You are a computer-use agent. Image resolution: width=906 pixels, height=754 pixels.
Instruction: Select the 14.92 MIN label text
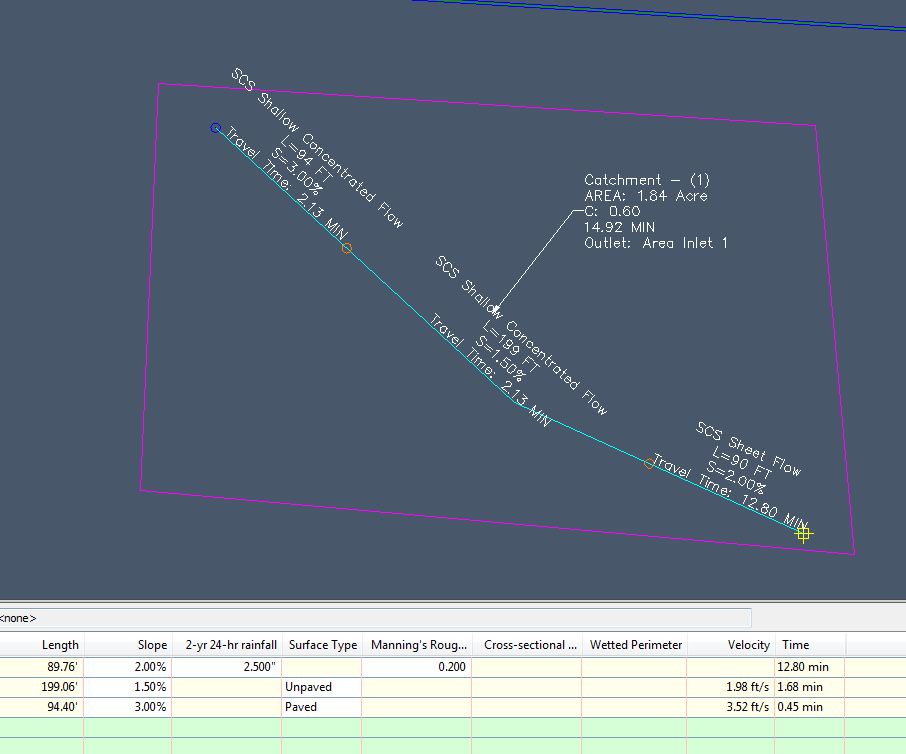pos(619,227)
